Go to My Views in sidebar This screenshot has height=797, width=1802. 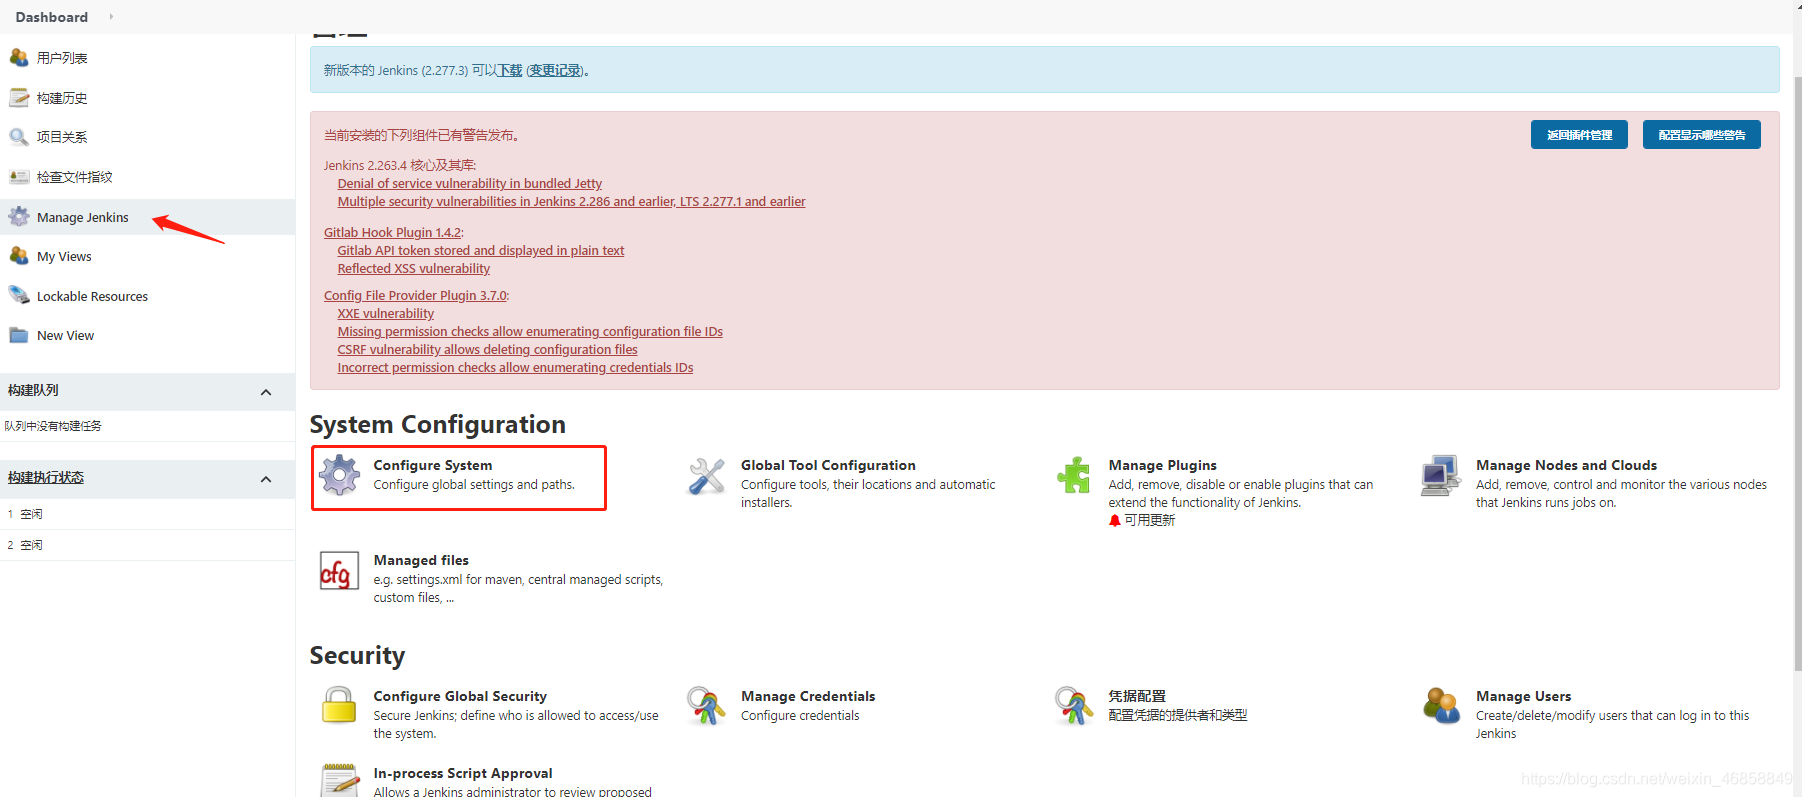coord(64,257)
